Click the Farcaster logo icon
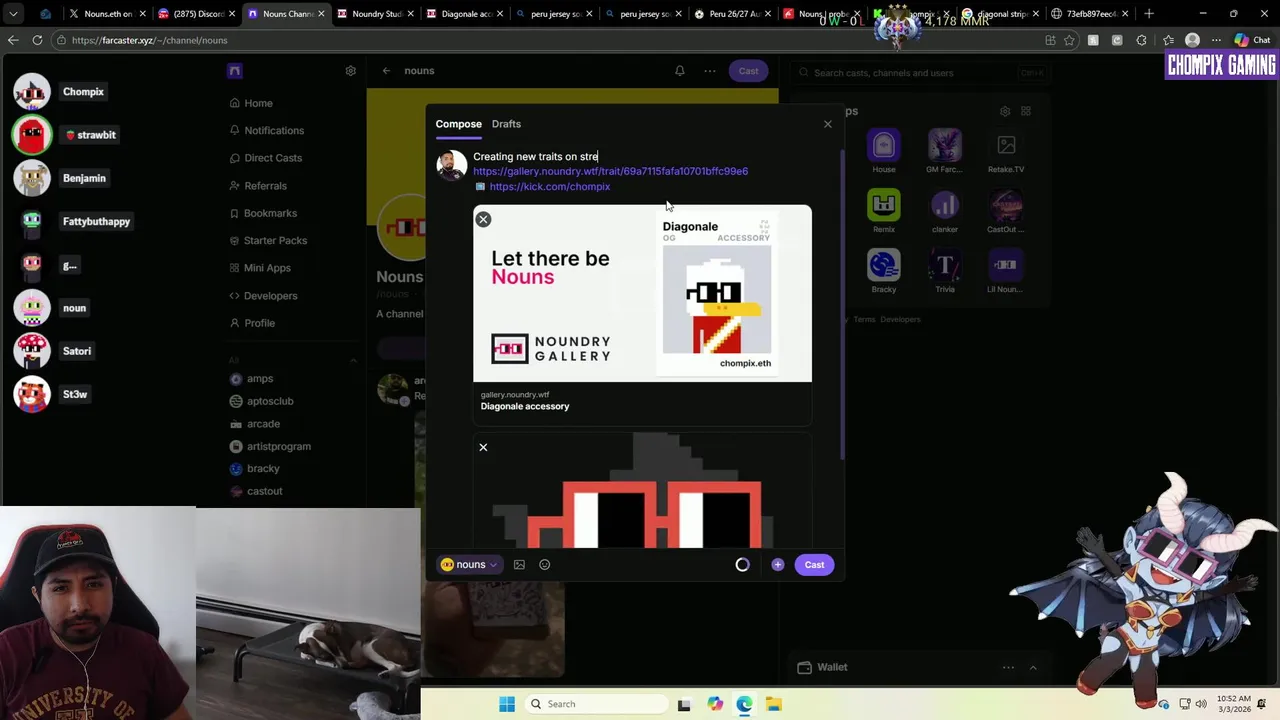This screenshot has height=720, width=1280. (235, 71)
